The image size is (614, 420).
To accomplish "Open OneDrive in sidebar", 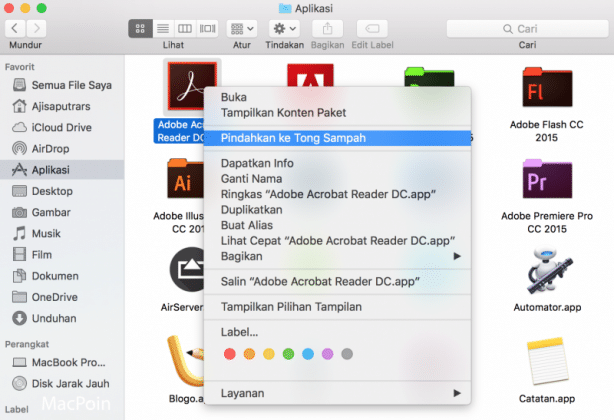I will pyautogui.click(x=62, y=297).
